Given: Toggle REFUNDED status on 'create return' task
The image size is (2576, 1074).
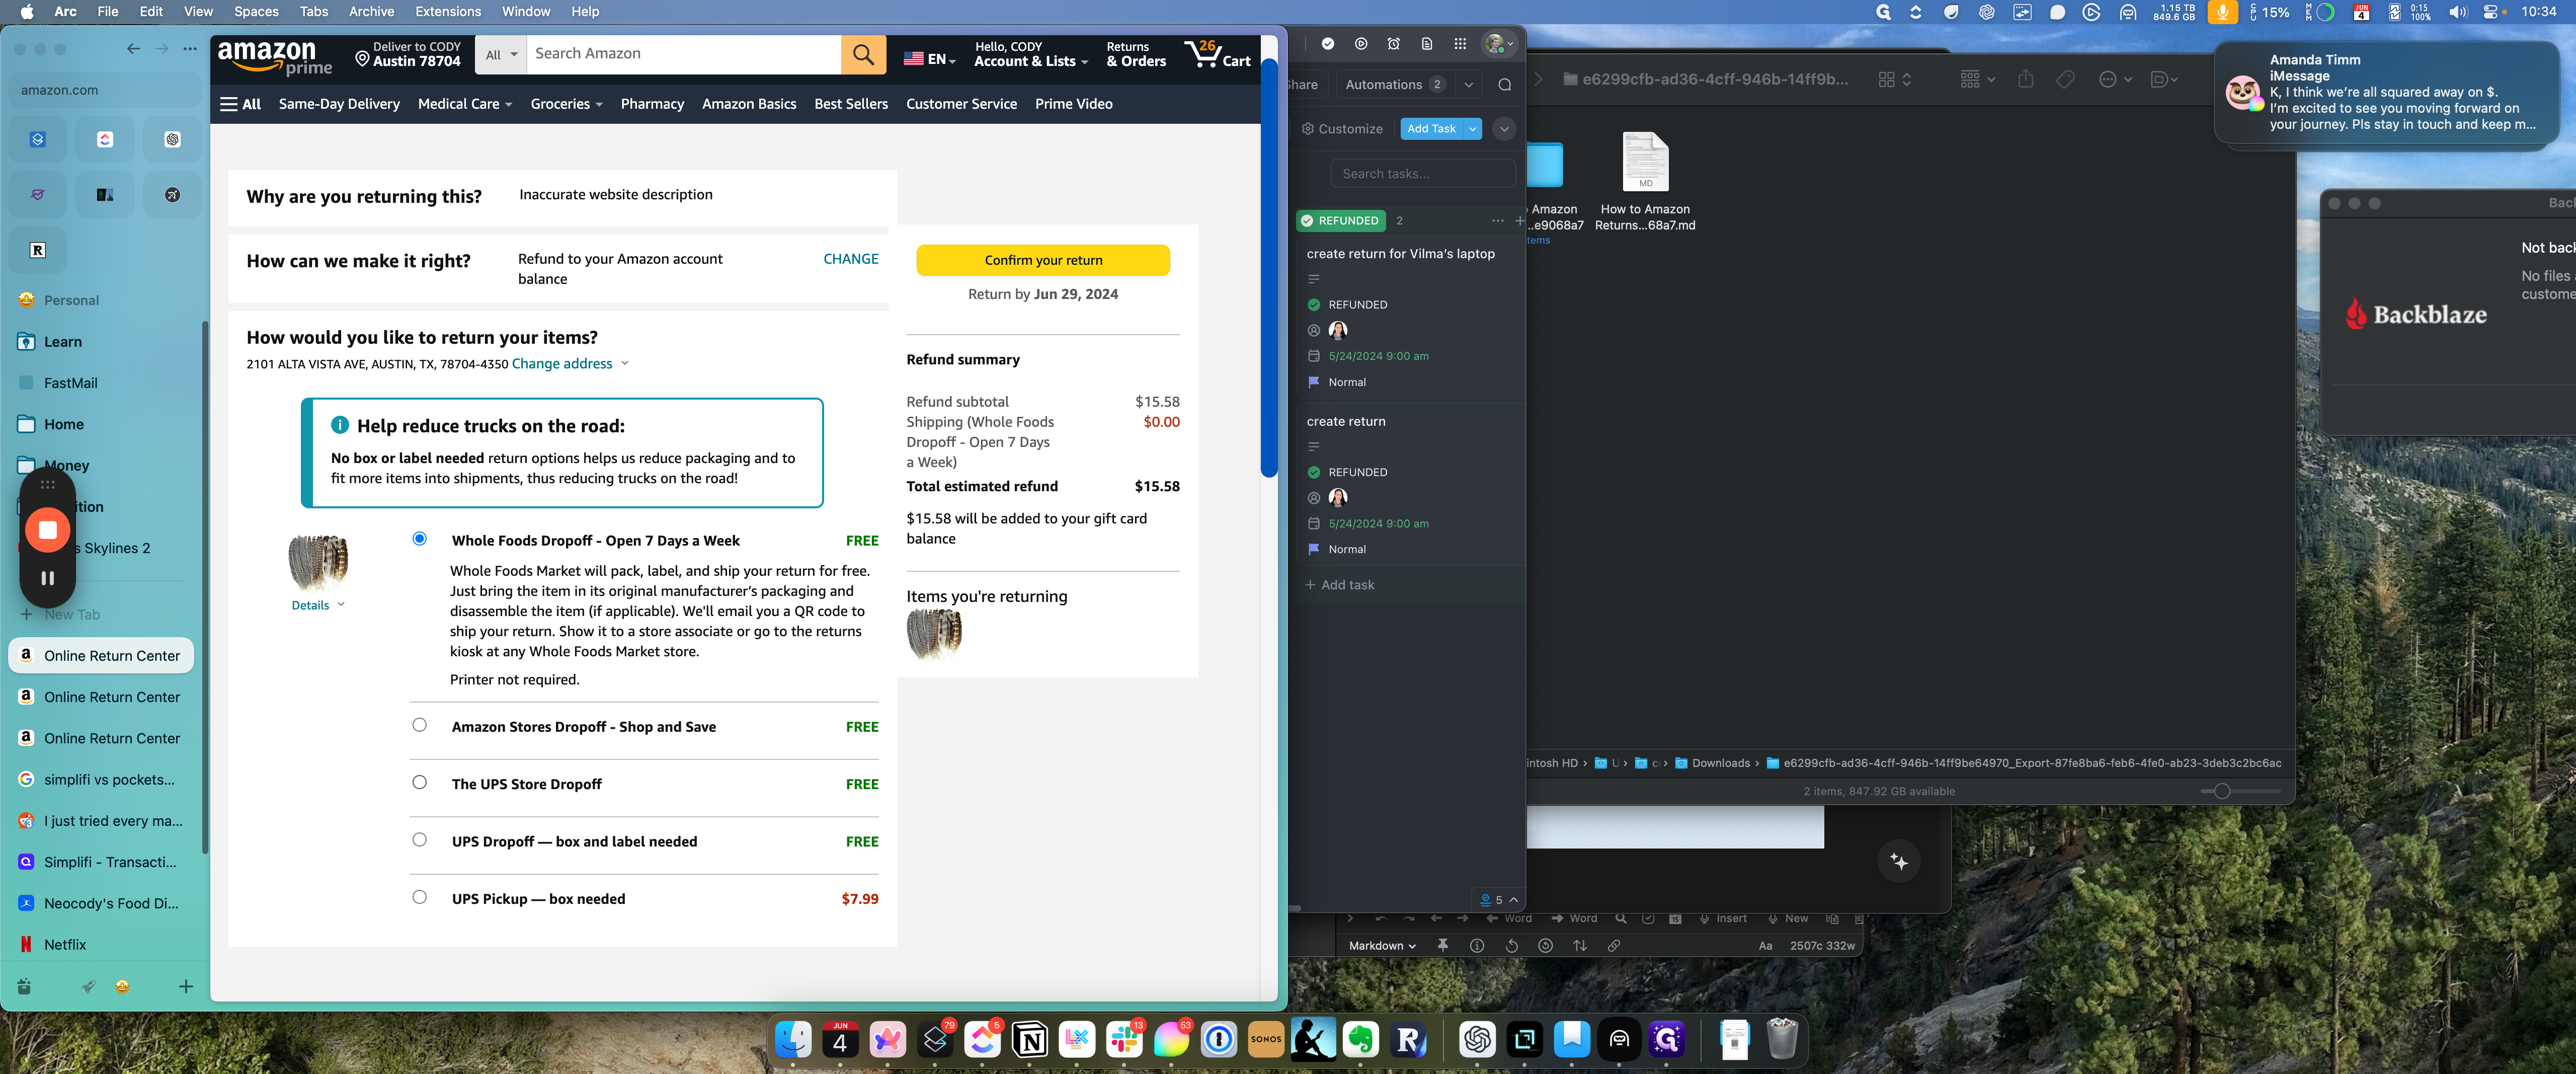Looking at the screenshot, I should coord(1313,472).
